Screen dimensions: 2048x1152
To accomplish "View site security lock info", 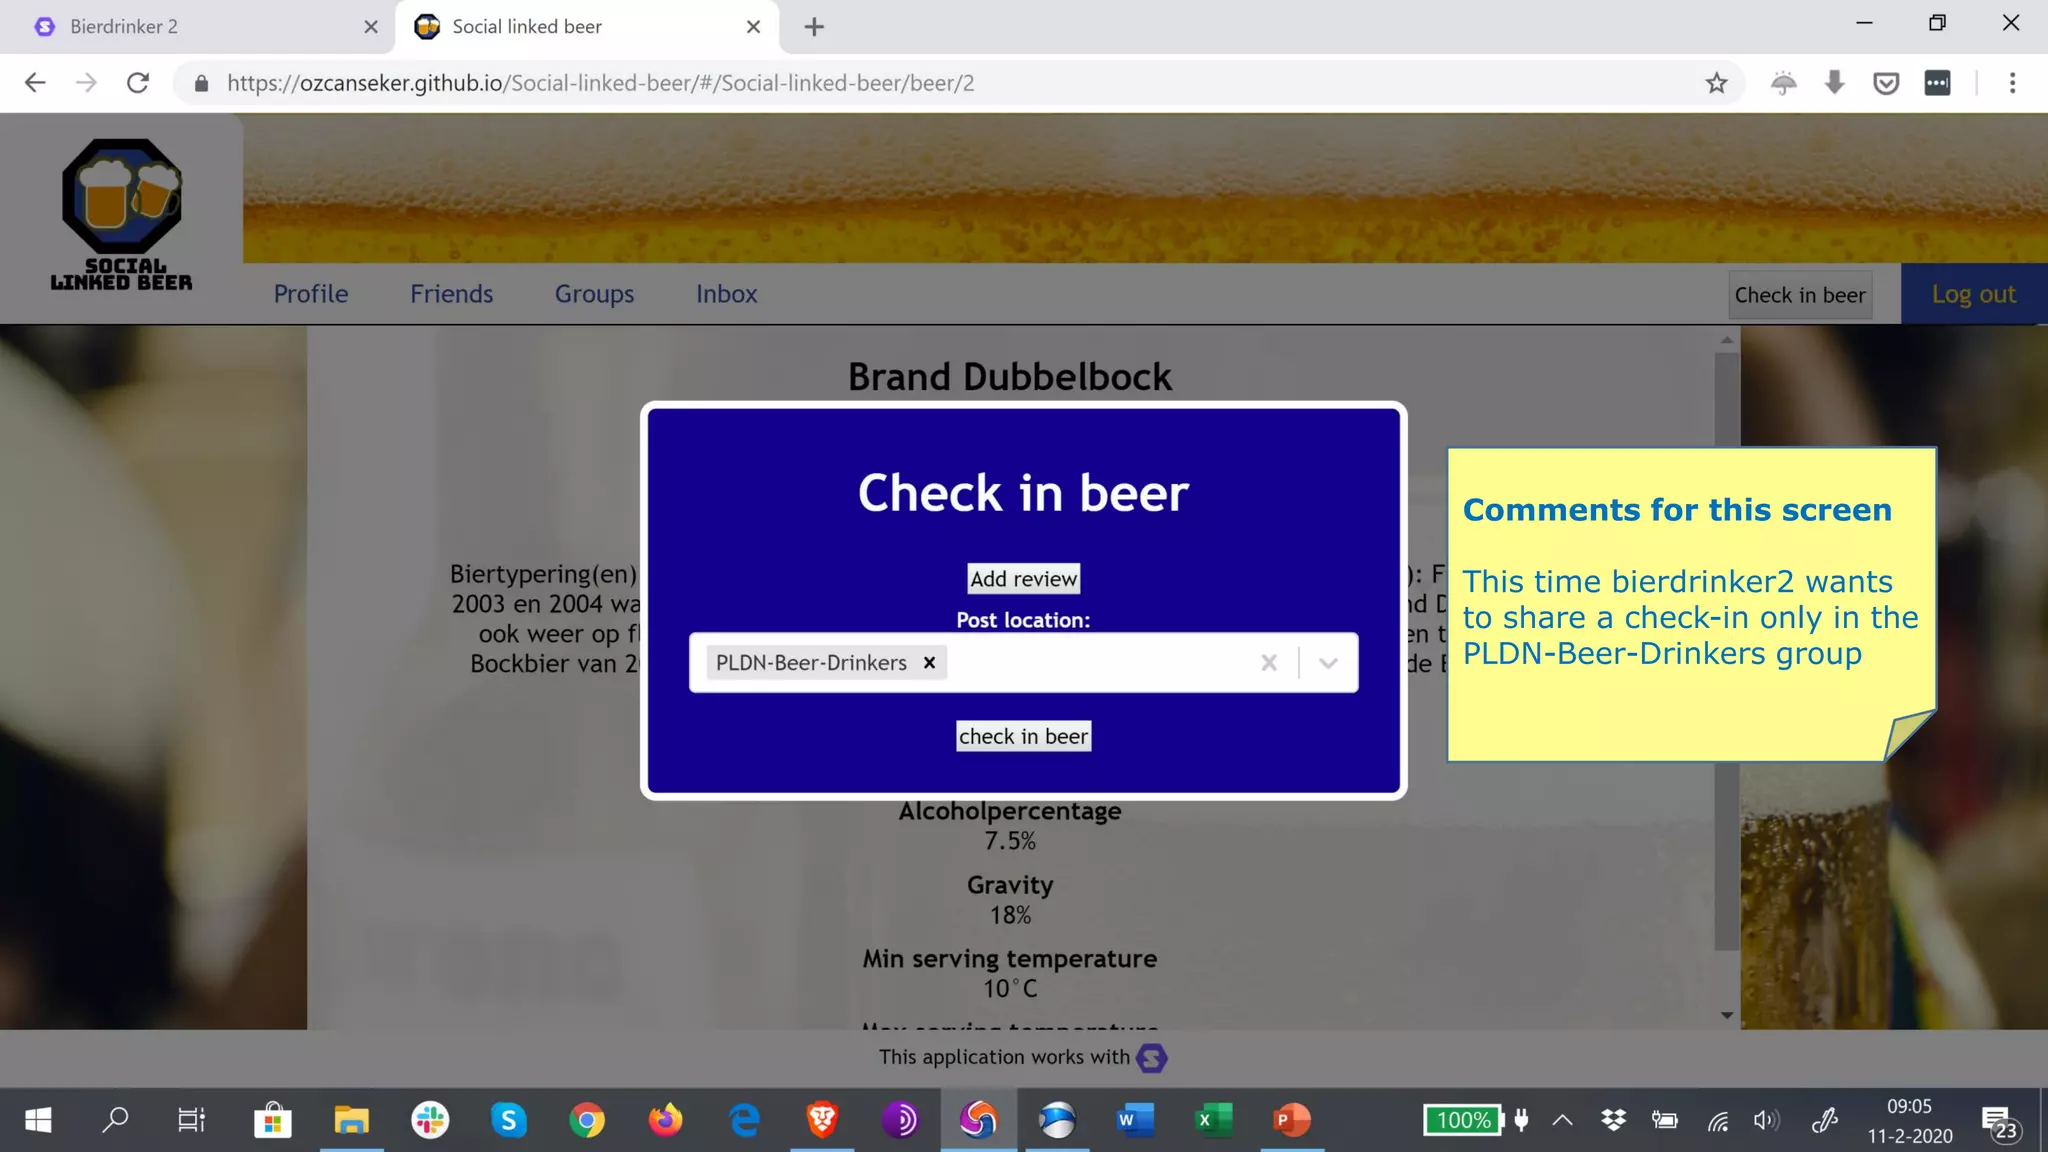I will (201, 83).
